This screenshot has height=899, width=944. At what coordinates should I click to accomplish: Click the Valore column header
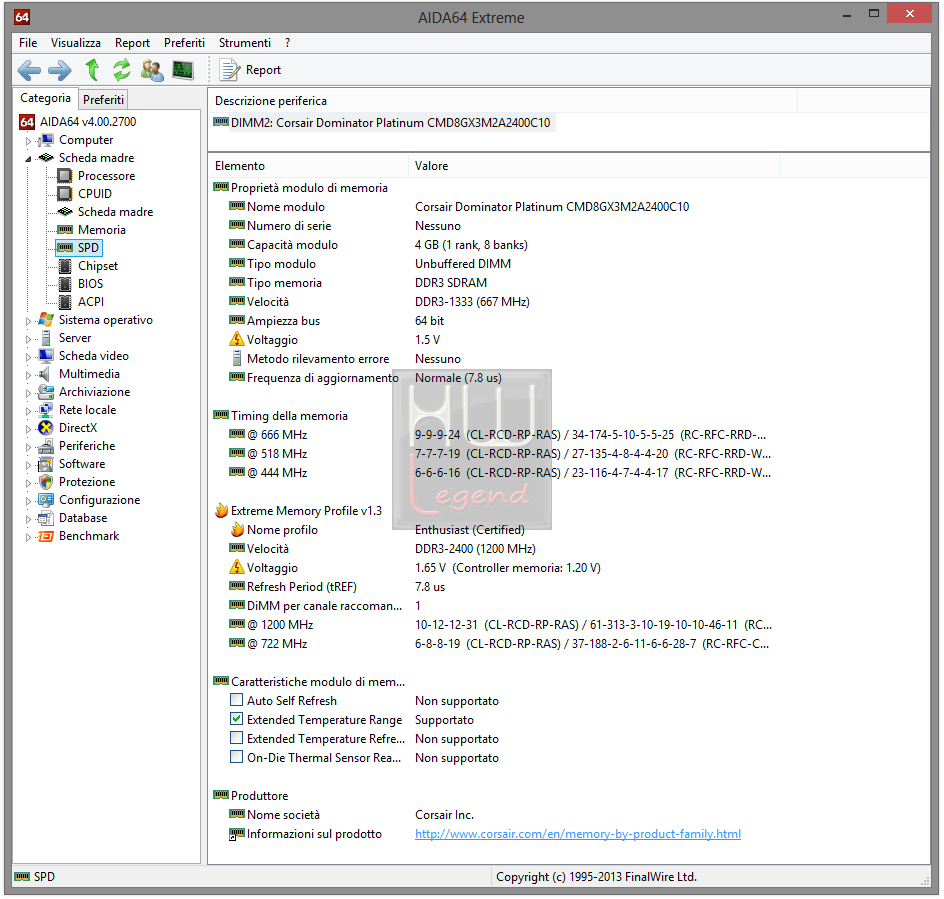point(594,166)
